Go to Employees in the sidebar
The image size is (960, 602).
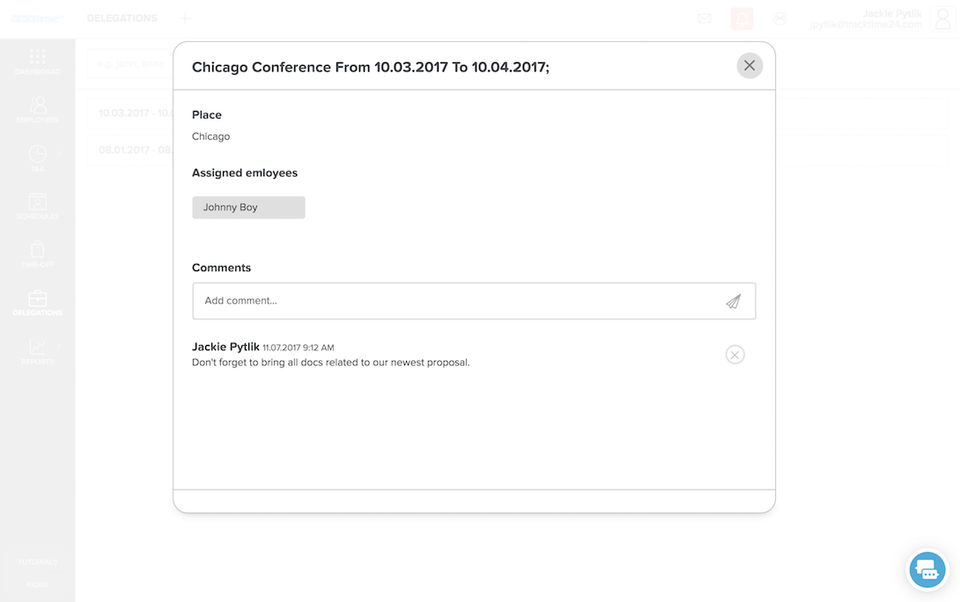point(37,110)
